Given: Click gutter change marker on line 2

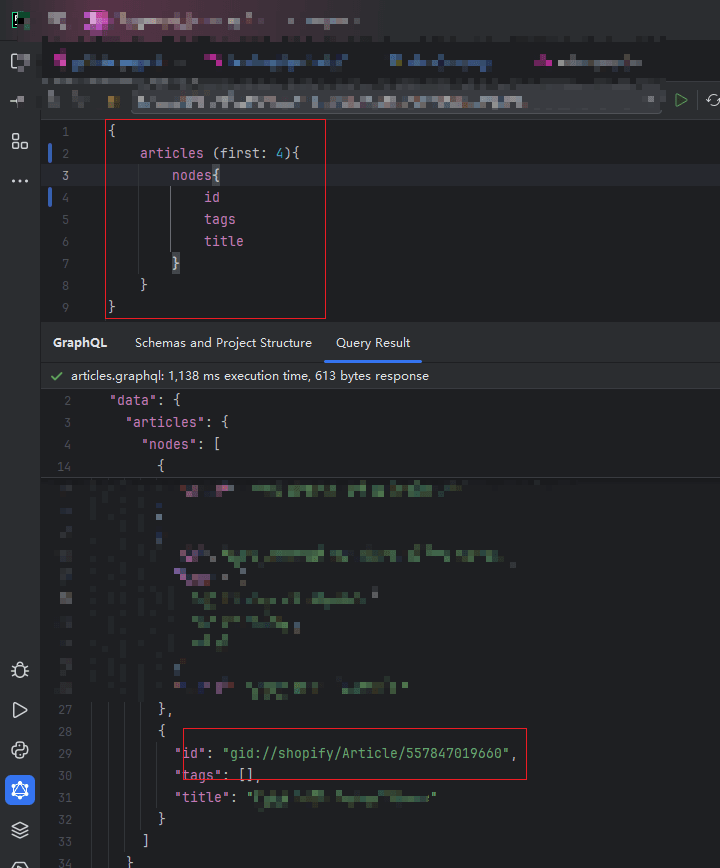Looking at the screenshot, I should pos(50,153).
